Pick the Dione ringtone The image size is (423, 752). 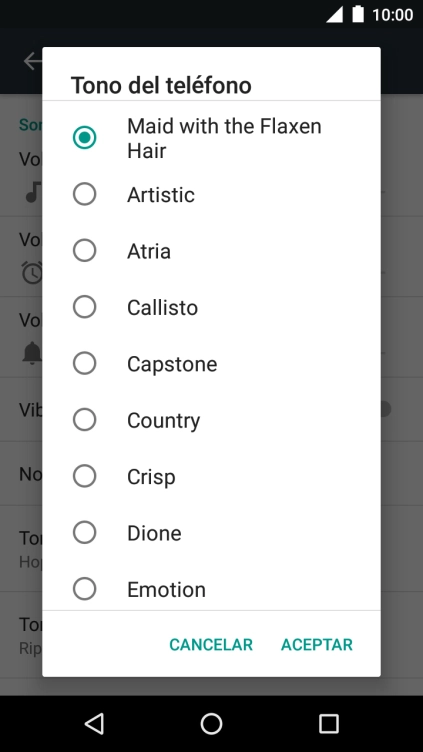(x=212, y=533)
